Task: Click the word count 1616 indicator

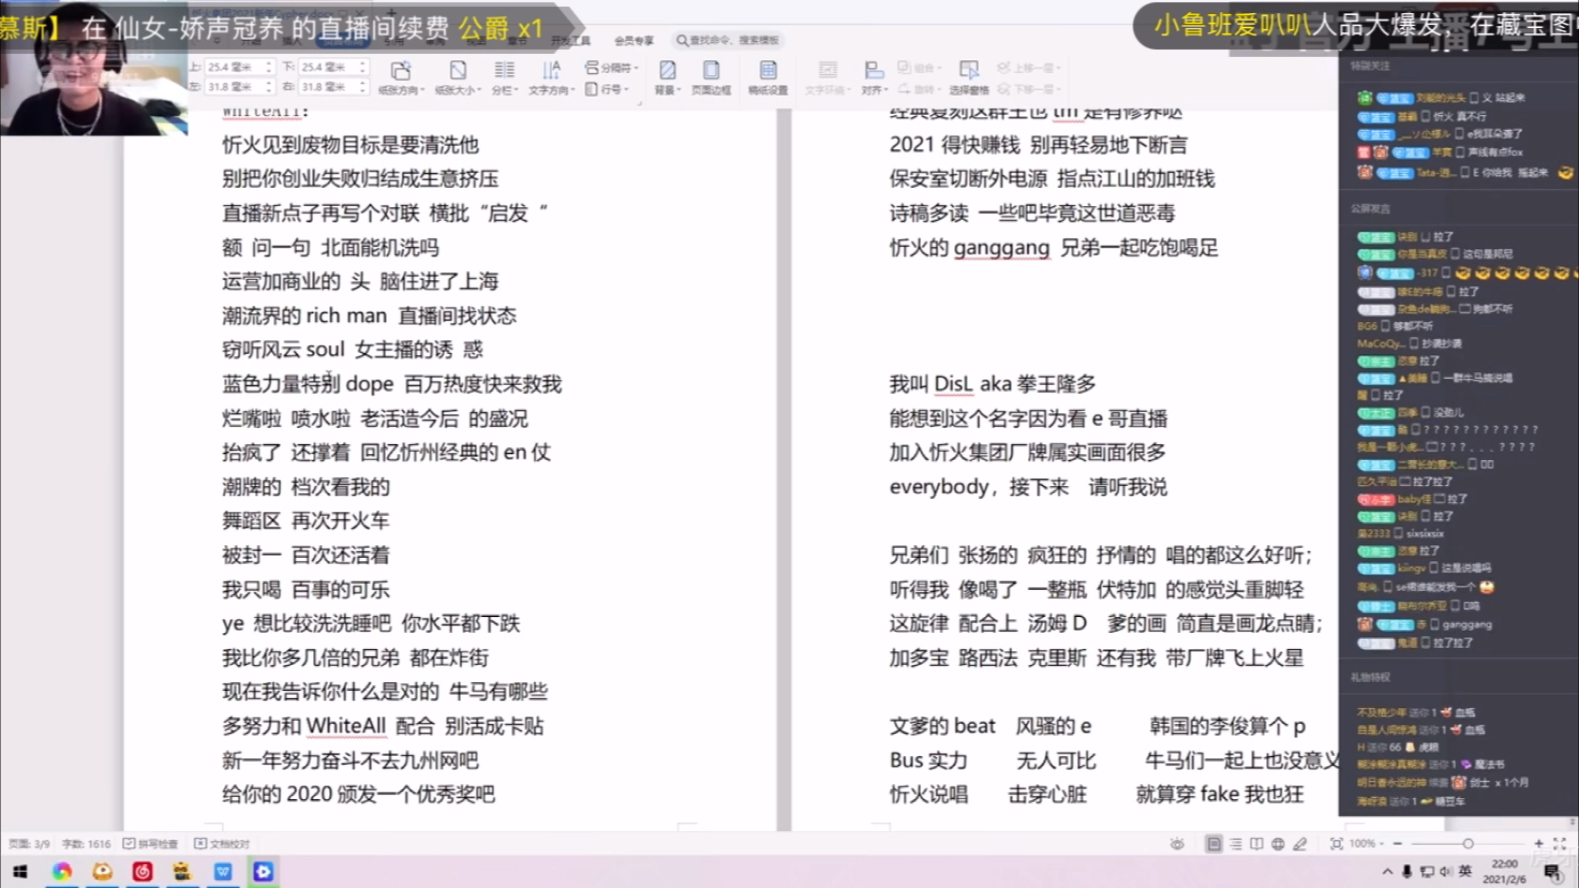Action: pyautogui.click(x=86, y=844)
